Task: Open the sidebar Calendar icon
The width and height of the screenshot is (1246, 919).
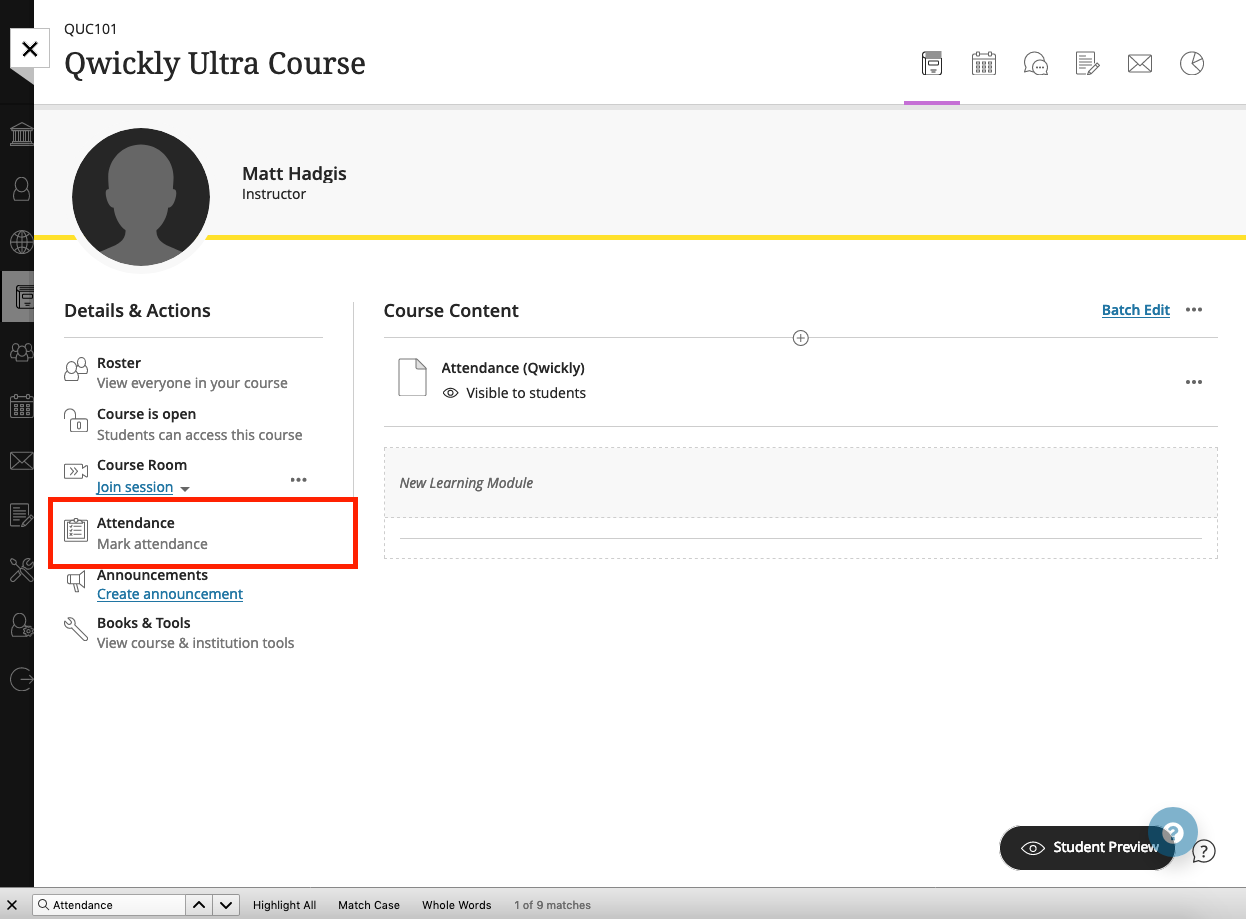Action: point(20,405)
